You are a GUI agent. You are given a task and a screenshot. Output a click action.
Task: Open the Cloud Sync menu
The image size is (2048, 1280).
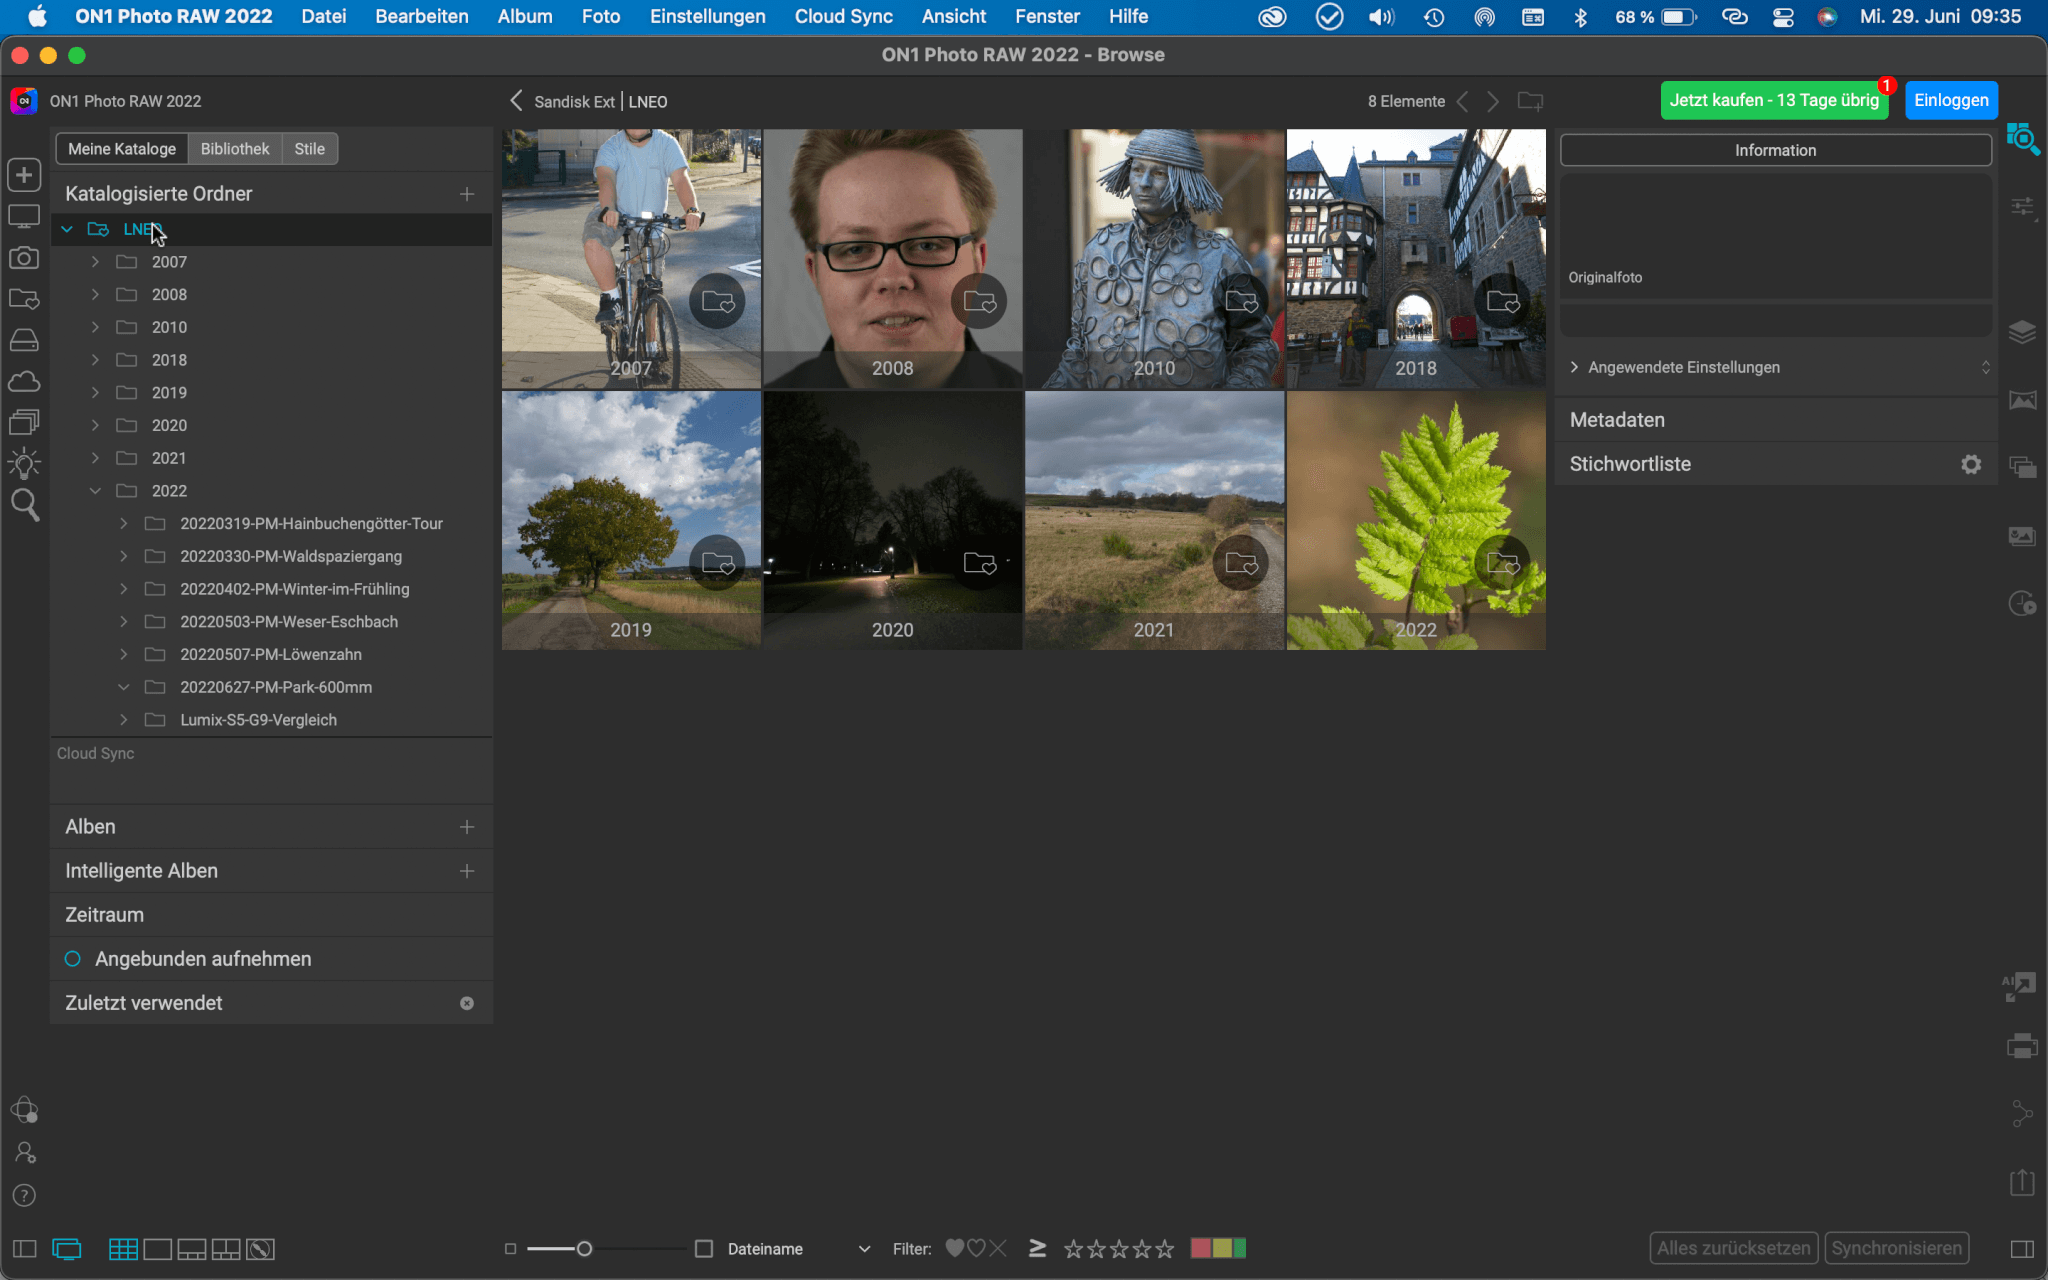click(x=844, y=16)
